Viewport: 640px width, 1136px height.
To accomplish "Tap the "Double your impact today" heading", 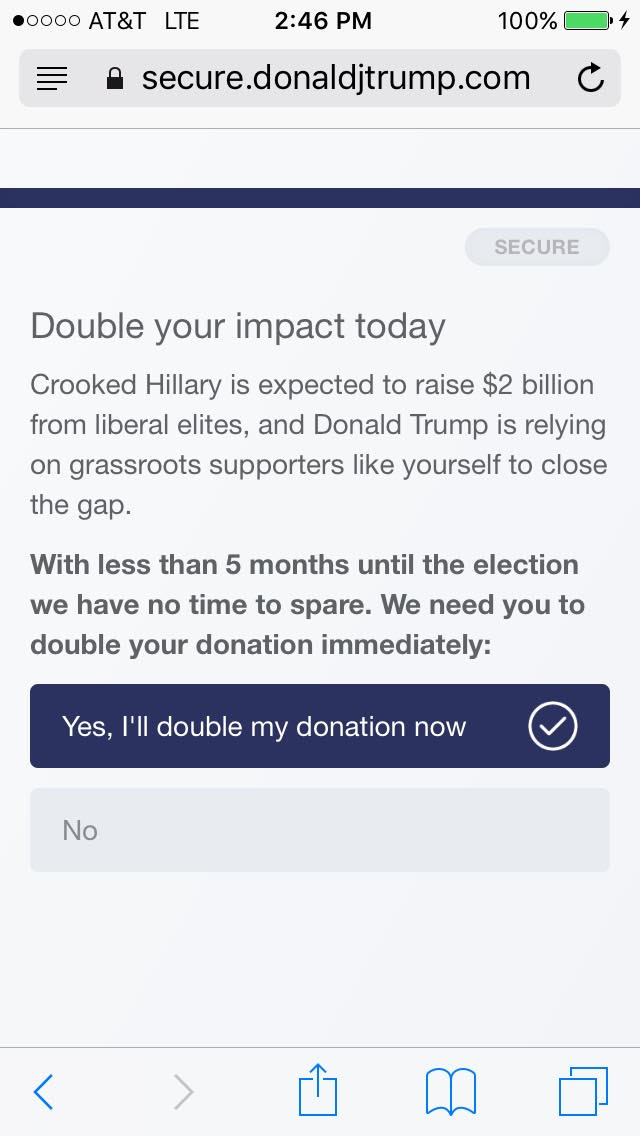I will point(238,327).
